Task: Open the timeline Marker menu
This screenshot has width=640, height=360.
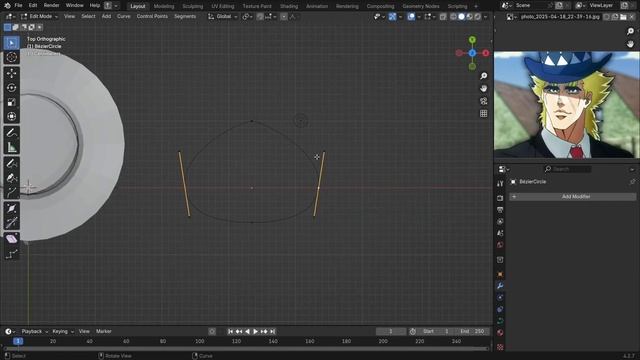Action: 104,331
